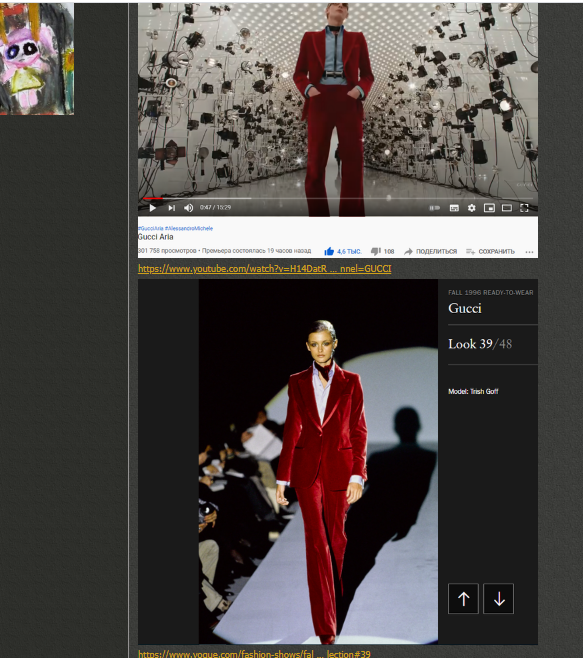Click the 0:47 / 15:29 time display

[x=215, y=207]
